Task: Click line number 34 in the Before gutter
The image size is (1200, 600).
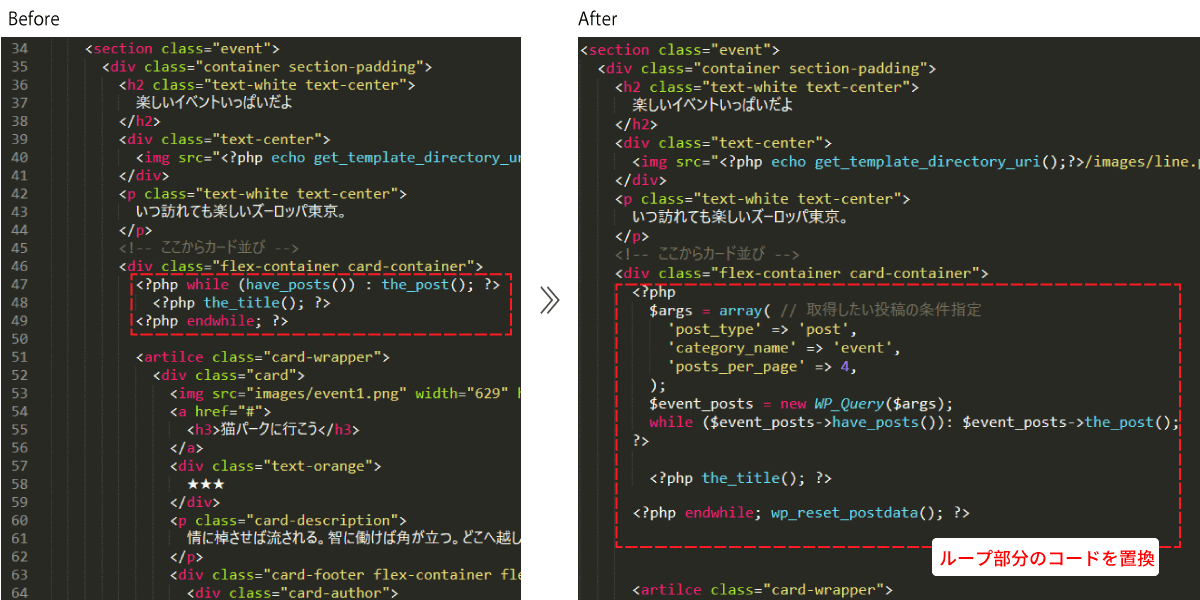Action: 18,48
